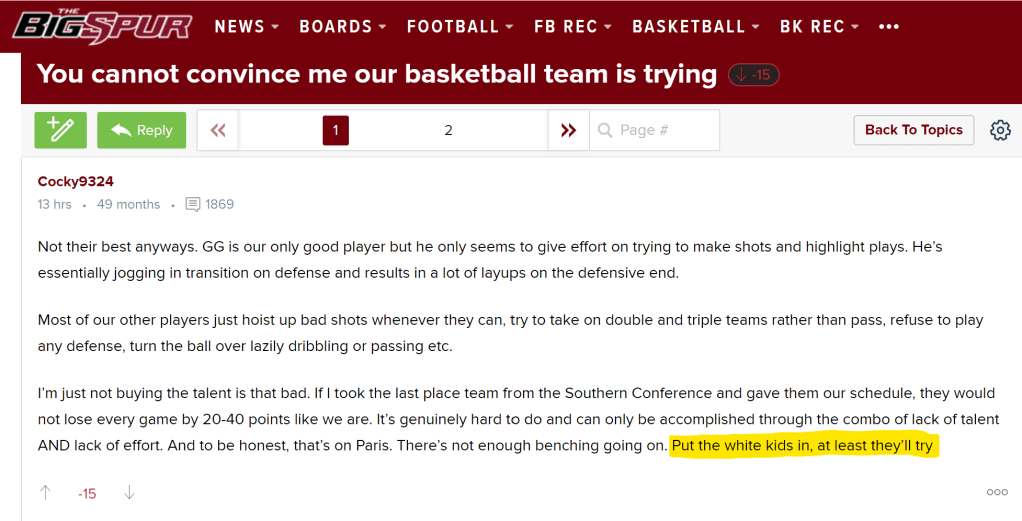Click the Back To Topics button
Screen dimensions: 1022x521
coord(913,130)
